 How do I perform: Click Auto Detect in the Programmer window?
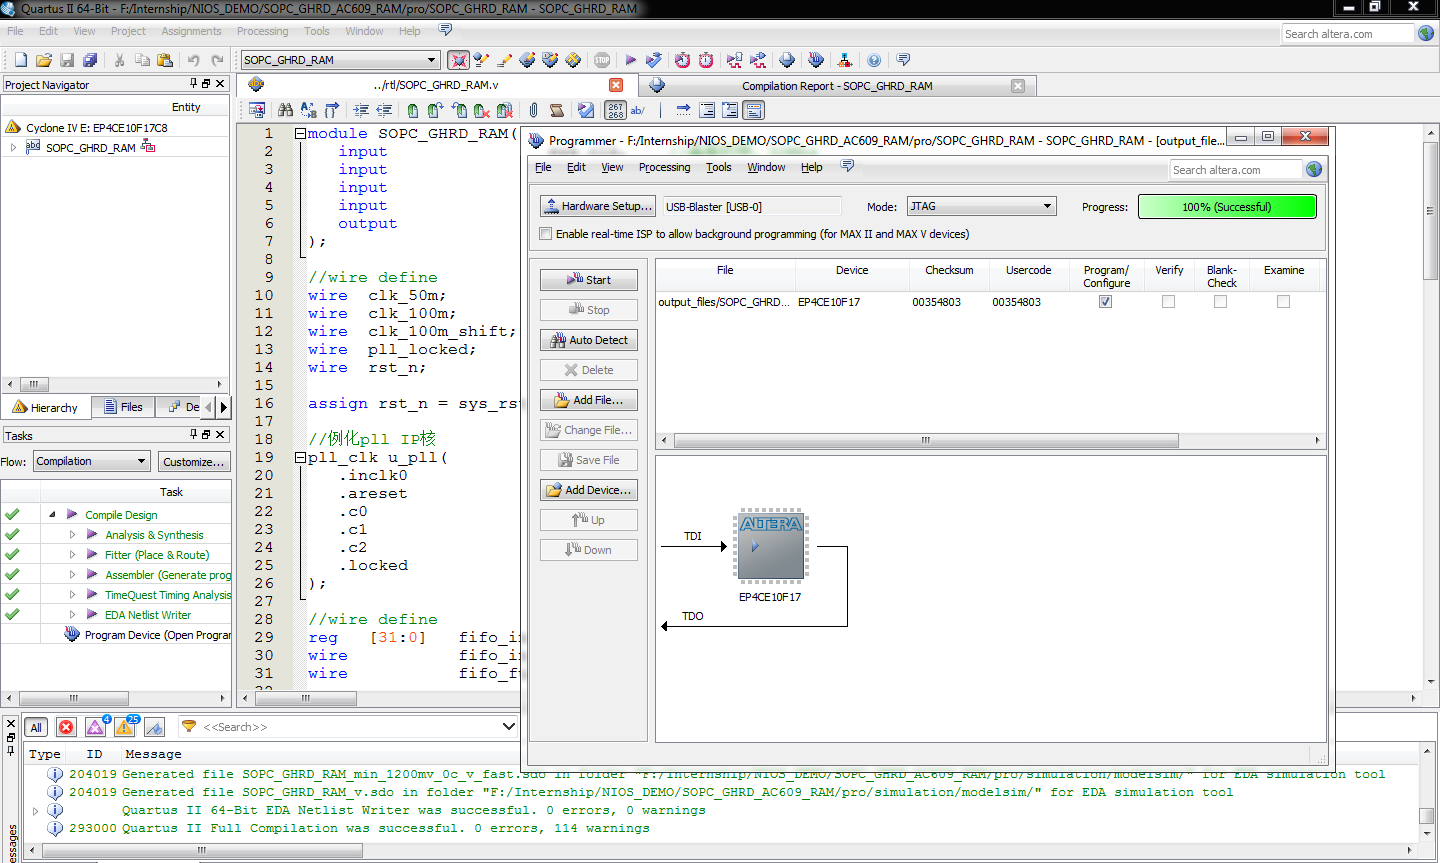[x=588, y=340]
